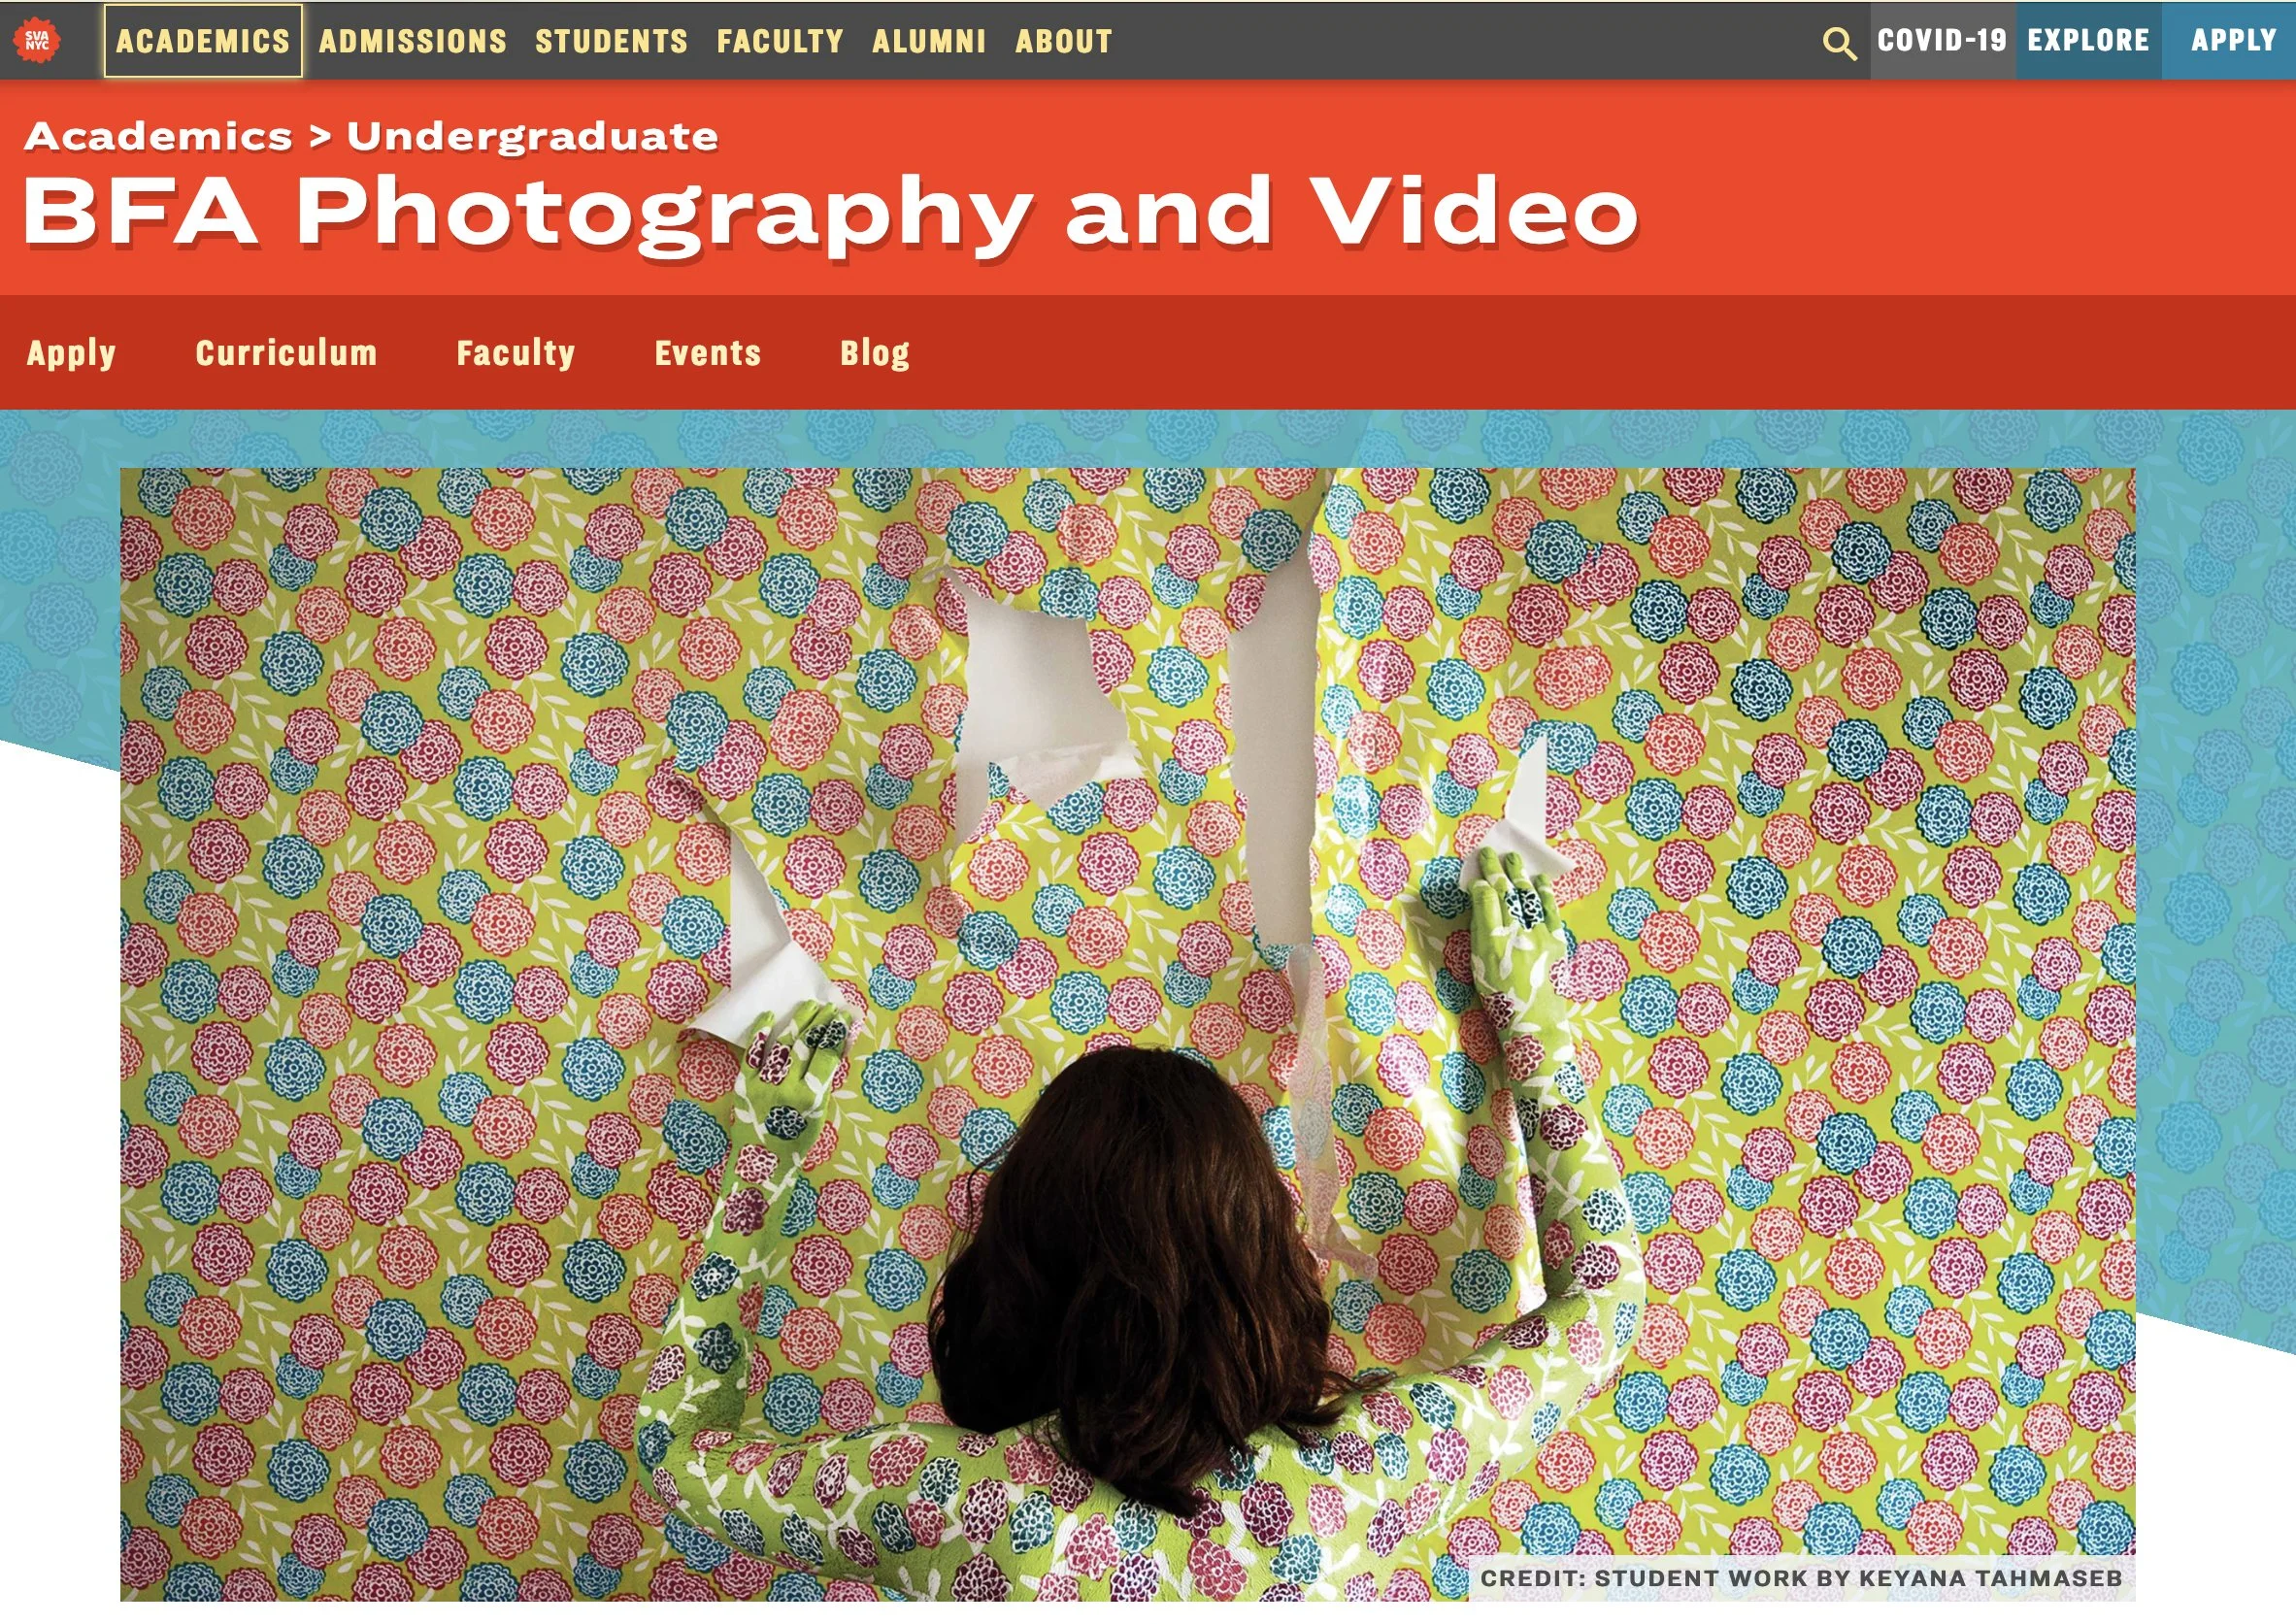Click the Keyana Tahmaseb photo credit
Image resolution: width=2296 pixels, height=1624 pixels.
[1800, 1578]
